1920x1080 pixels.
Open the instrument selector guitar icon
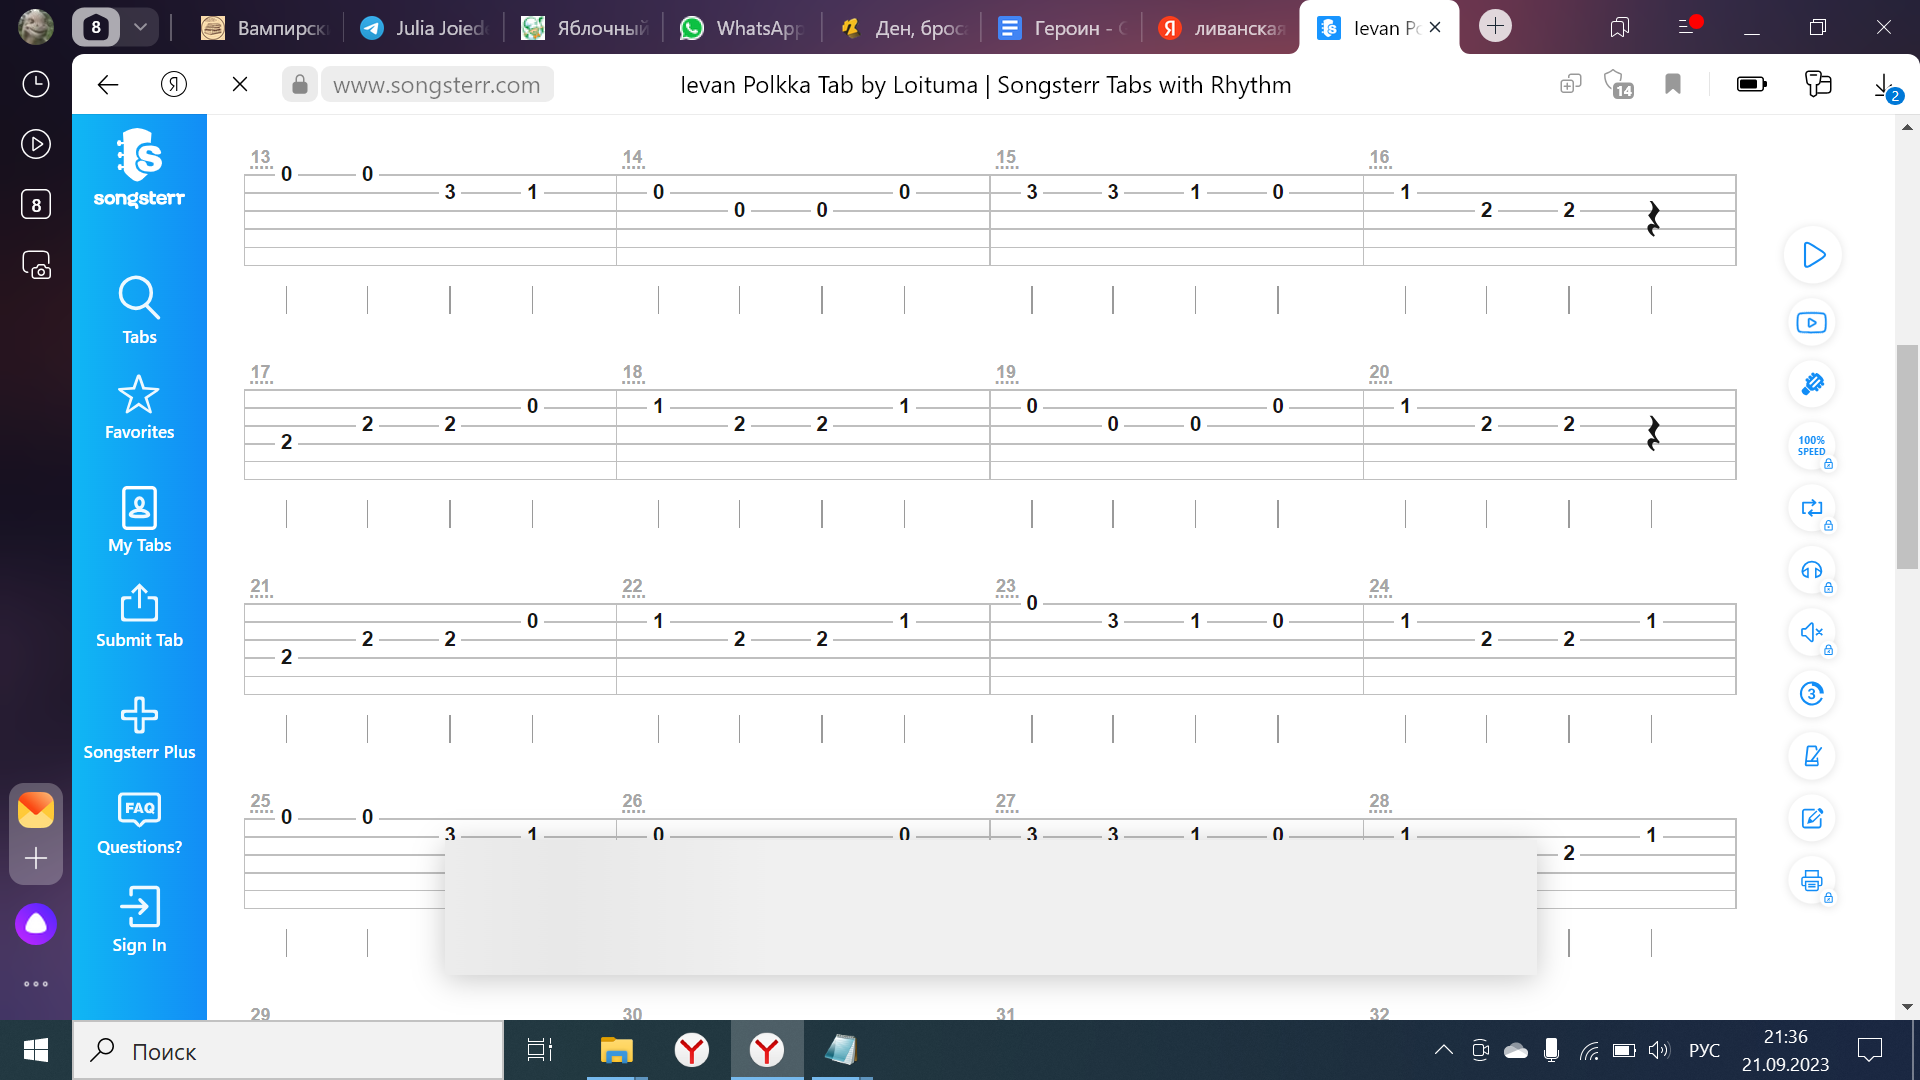1811,384
